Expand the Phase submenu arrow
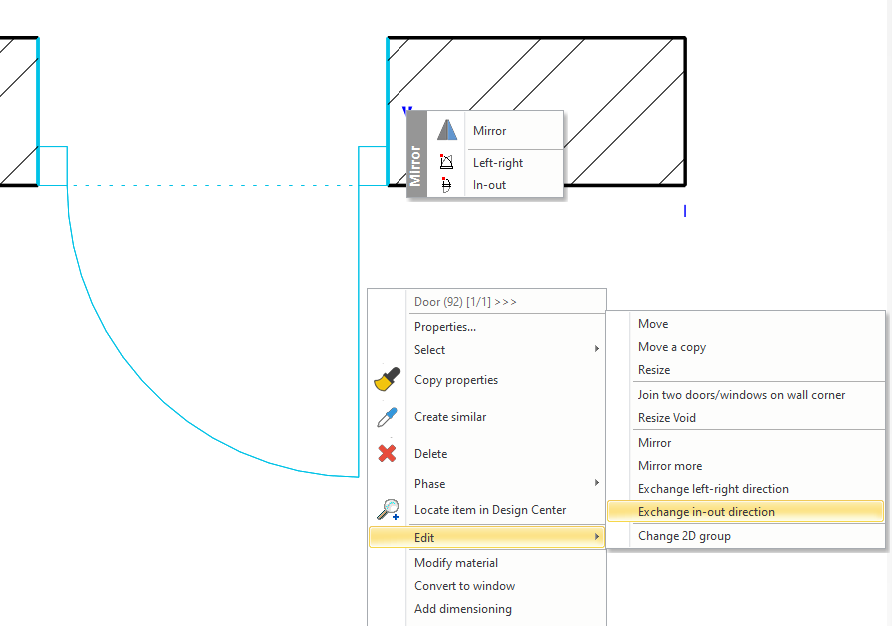This screenshot has height=626, width=892. [596, 483]
